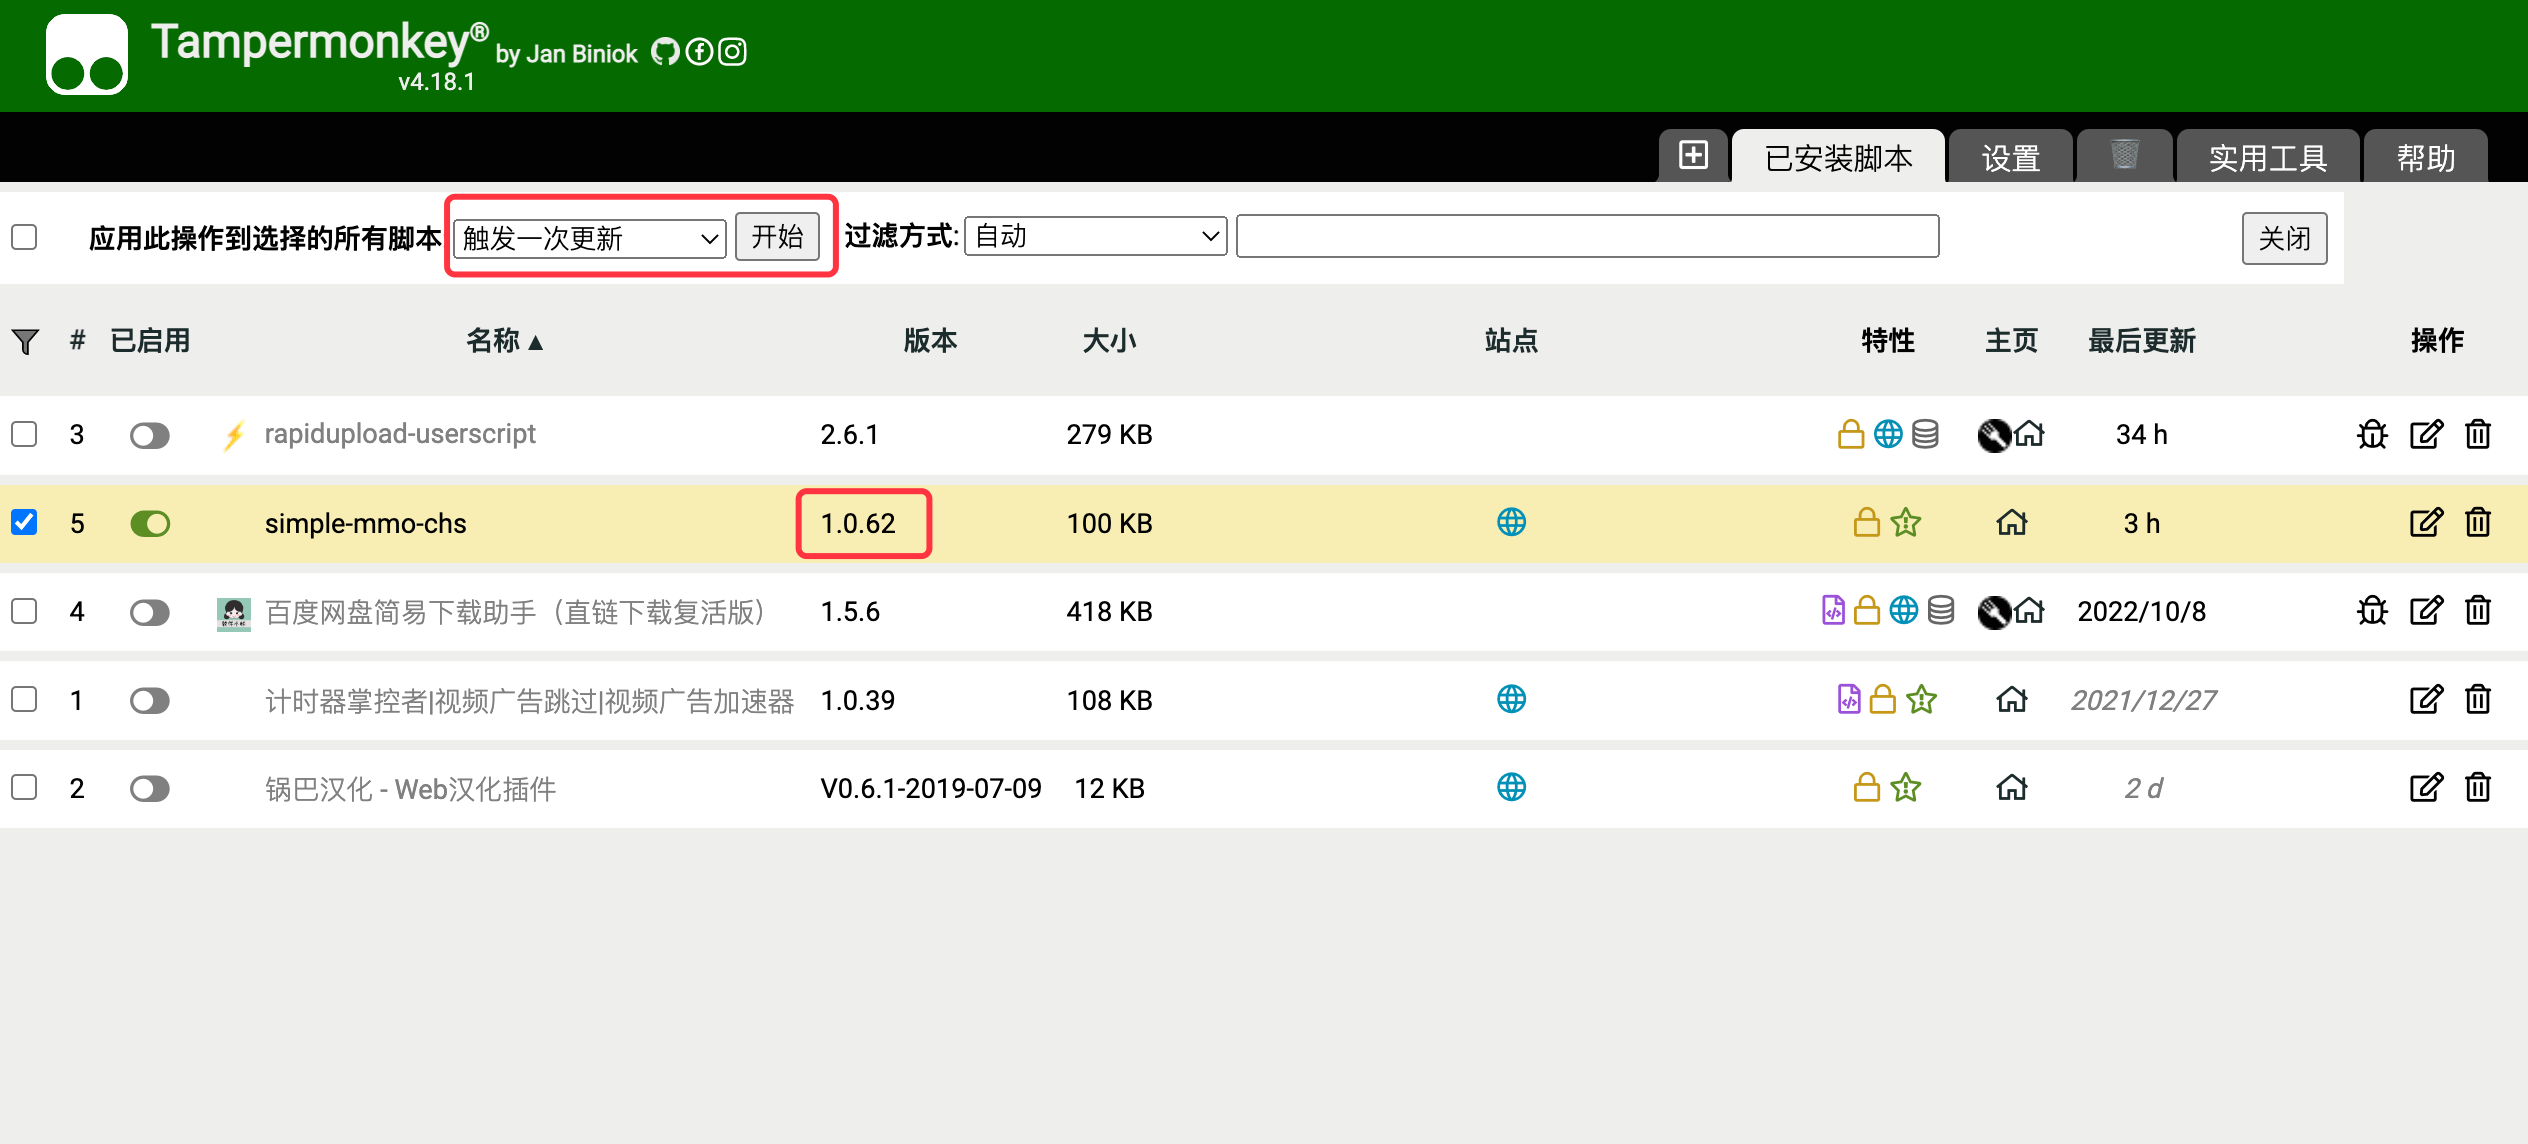Enable the 百度网盘简易下载助手 toggle
This screenshot has height=1144, width=2528.
pos(150,612)
